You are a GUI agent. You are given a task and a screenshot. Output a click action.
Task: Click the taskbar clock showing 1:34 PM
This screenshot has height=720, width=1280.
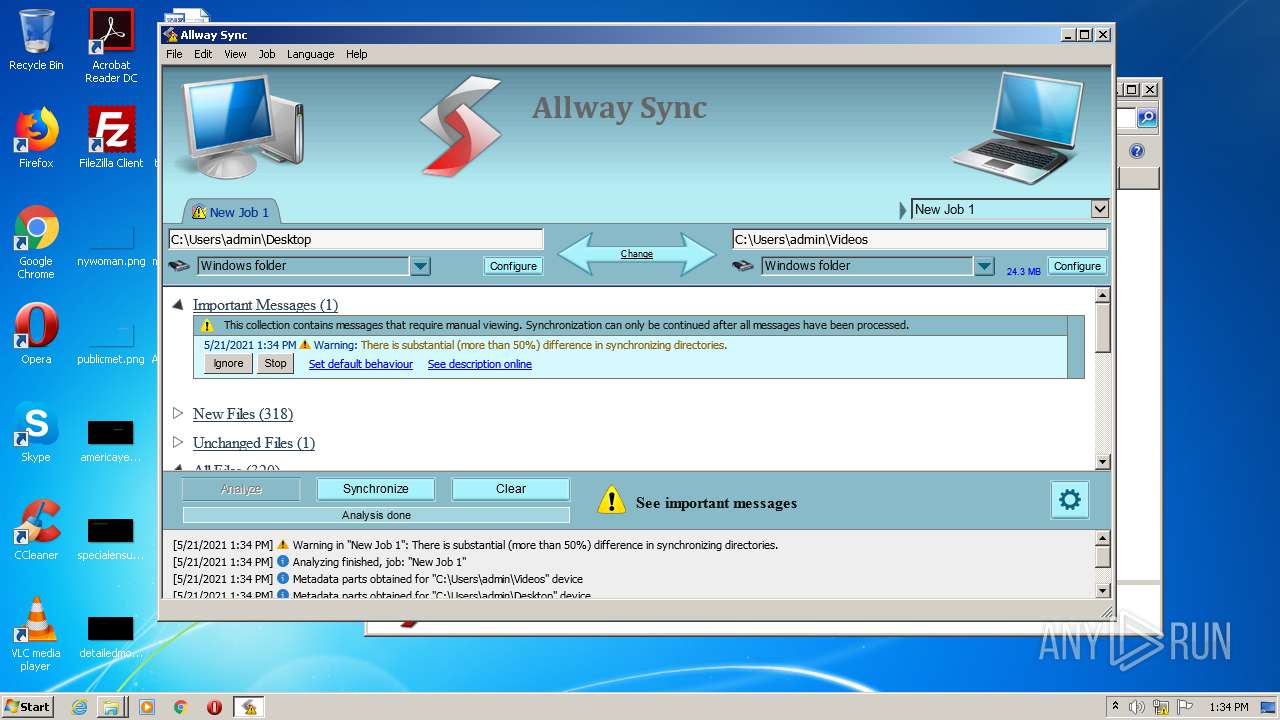[x=1228, y=707]
